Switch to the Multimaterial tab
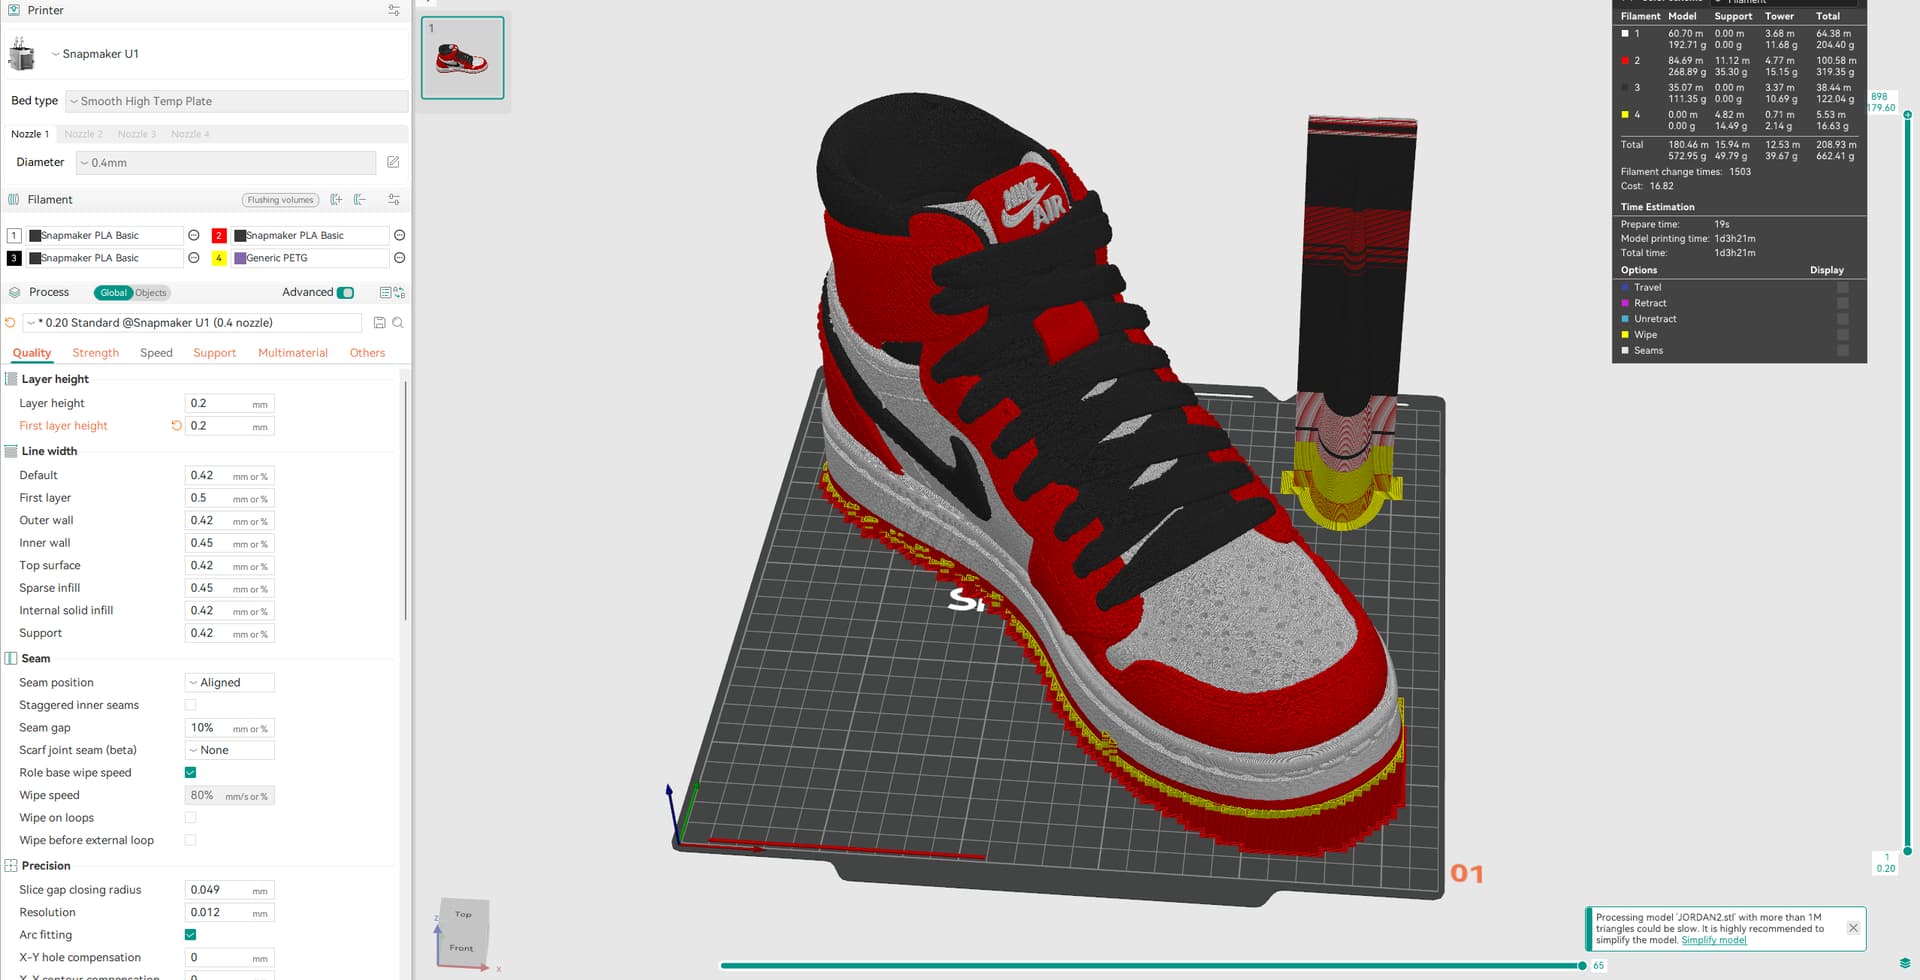The height and width of the screenshot is (980, 1920). click(293, 353)
